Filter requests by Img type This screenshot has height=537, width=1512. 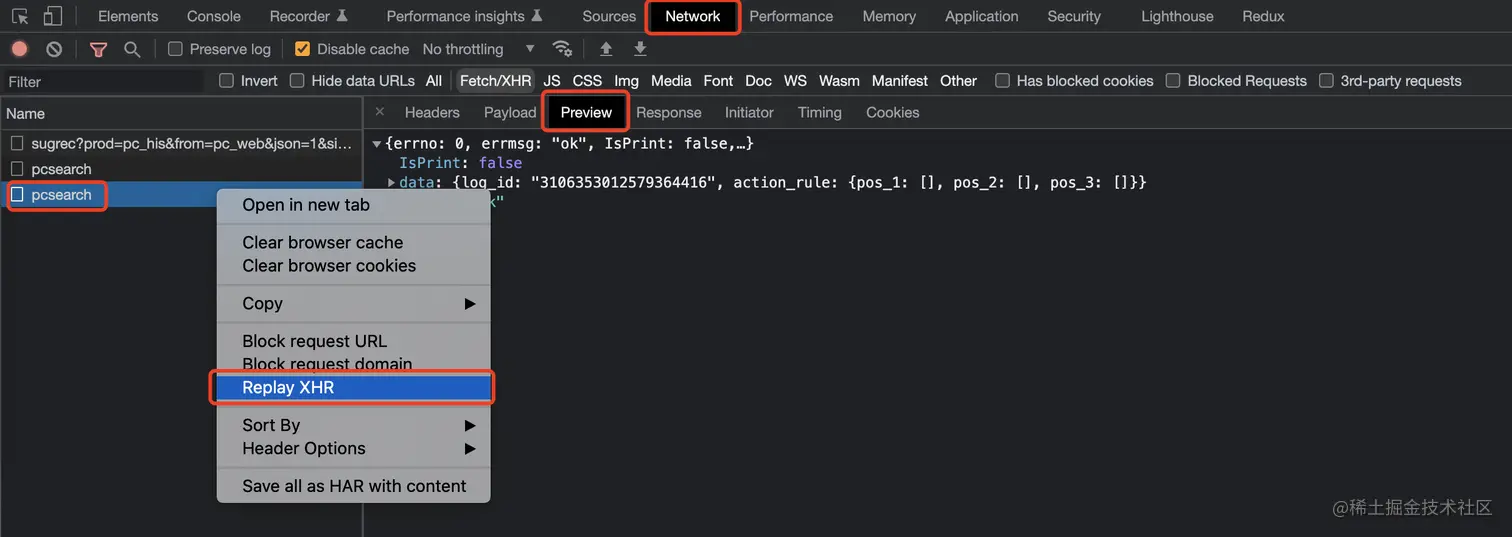pos(626,81)
